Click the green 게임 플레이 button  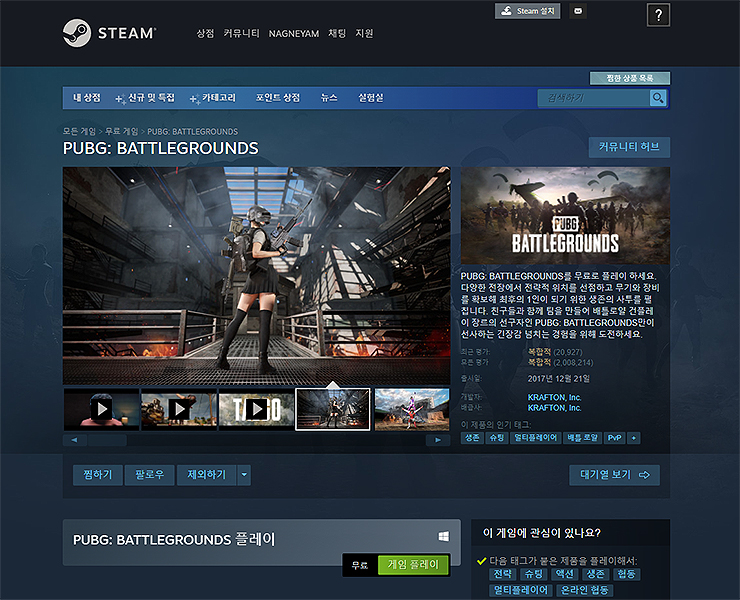(413, 565)
